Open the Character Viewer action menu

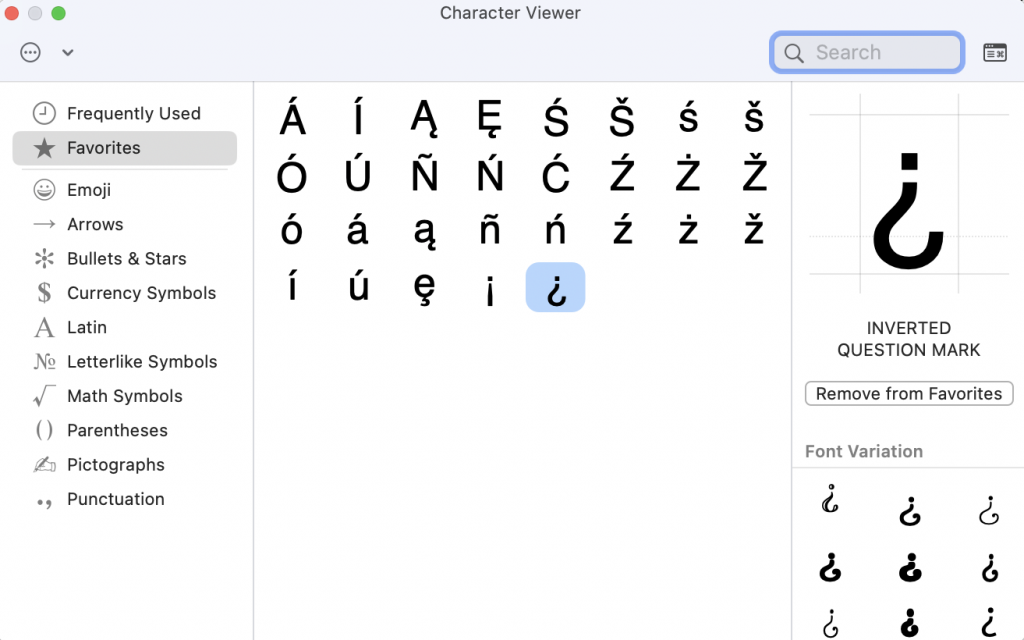coord(29,52)
